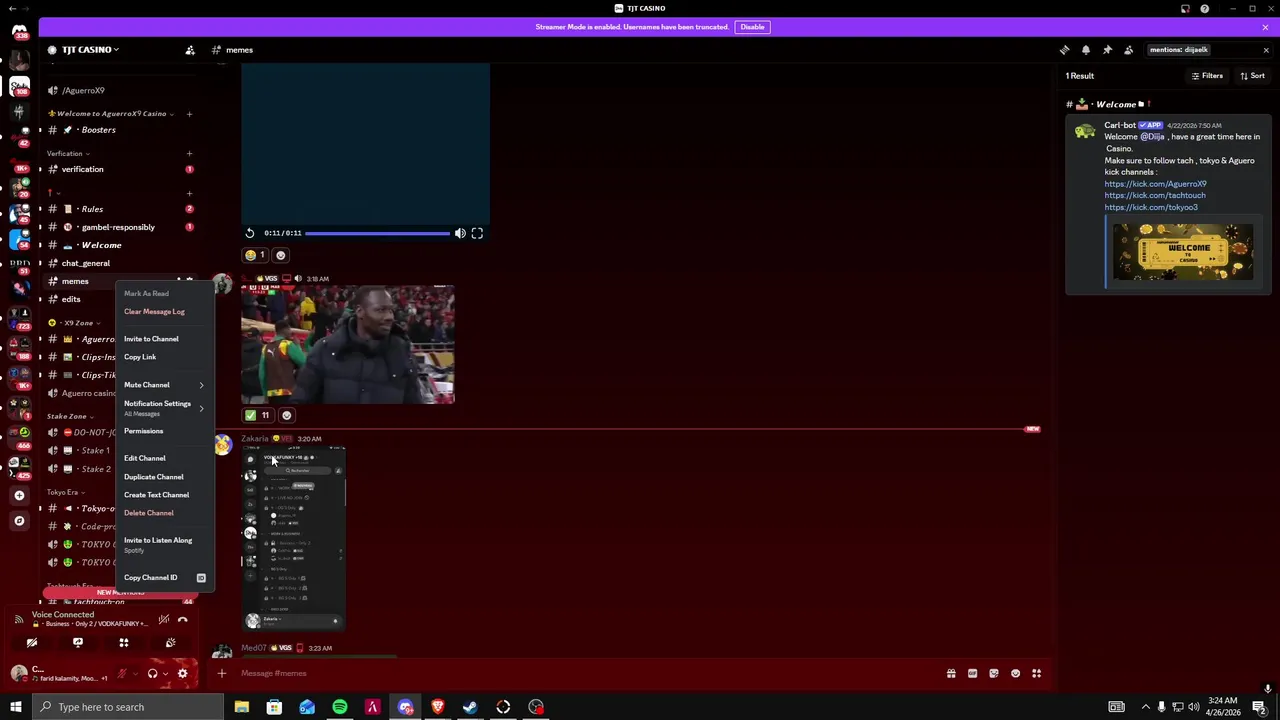Open Permissions from context menu
The width and height of the screenshot is (1280, 720).
[x=143, y=431]
